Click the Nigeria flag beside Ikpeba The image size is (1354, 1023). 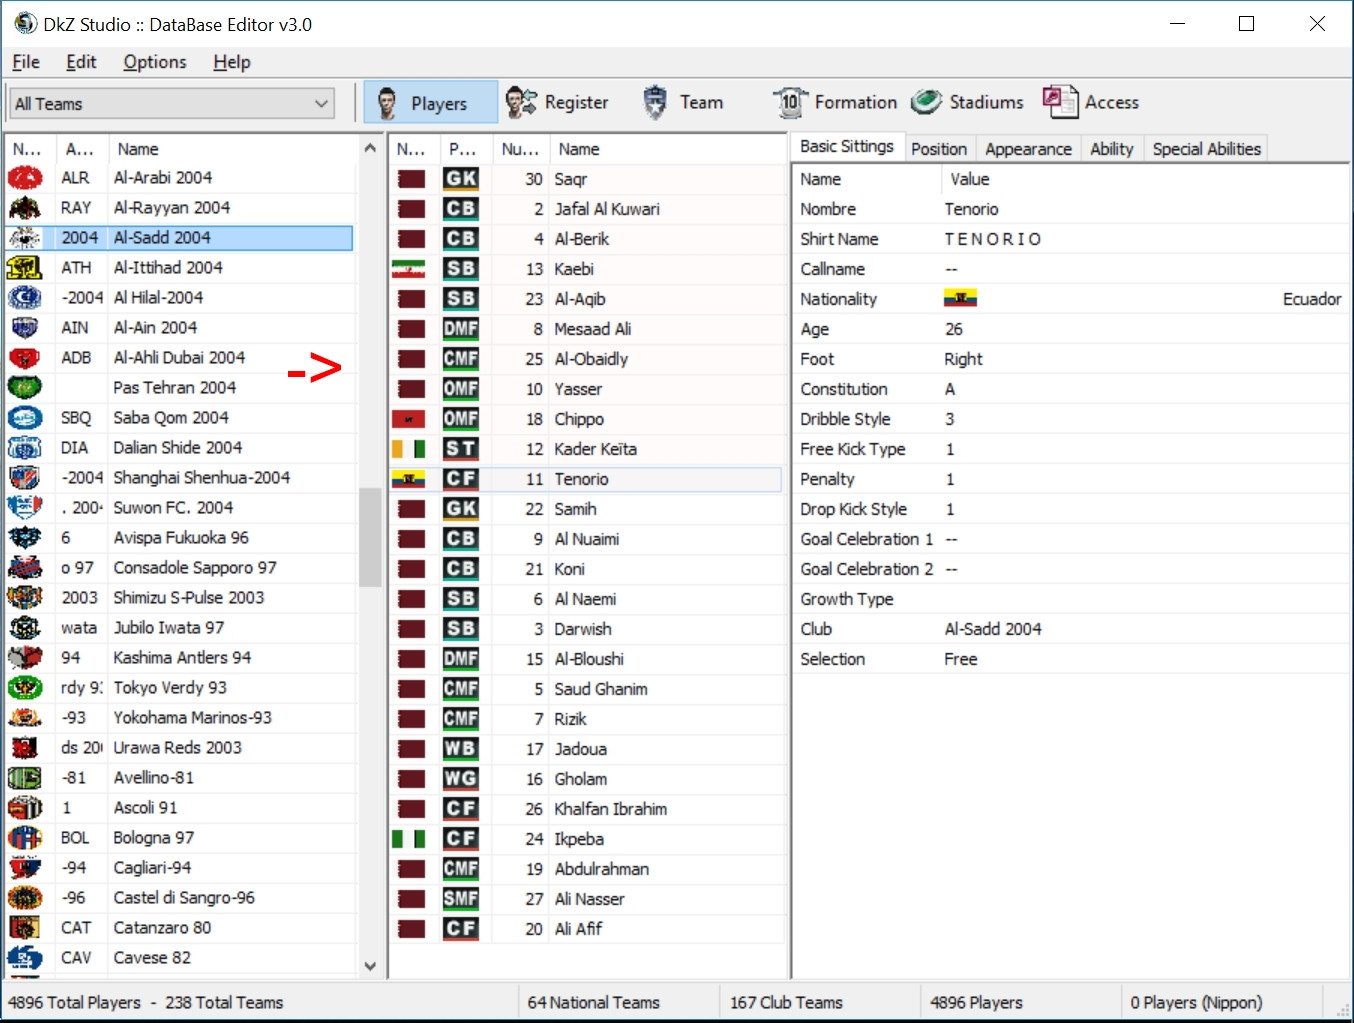click(x=409, y=839)
